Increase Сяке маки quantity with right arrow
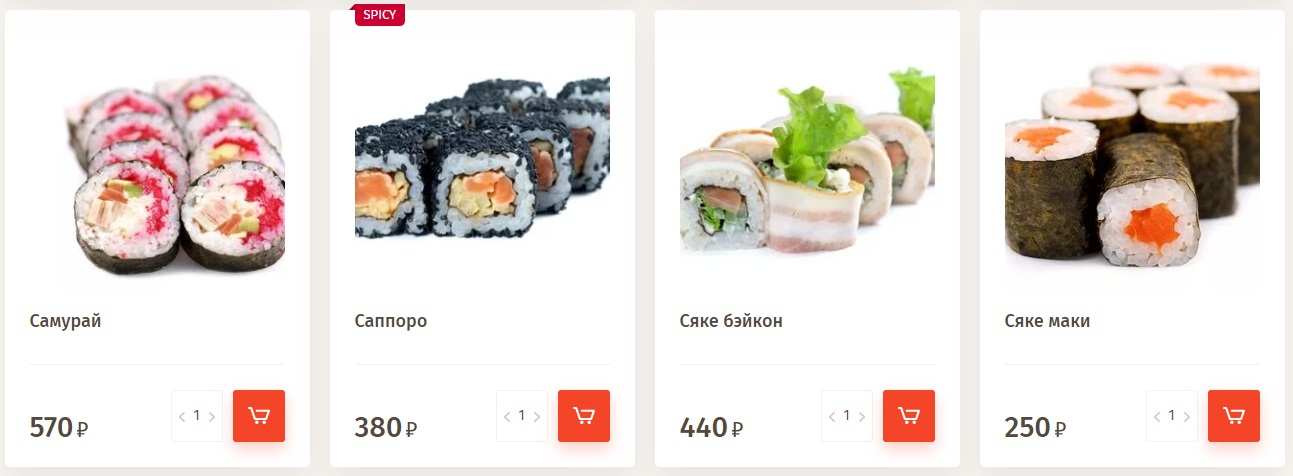This screenshot has height=476, width=1293. [1187, 416]
